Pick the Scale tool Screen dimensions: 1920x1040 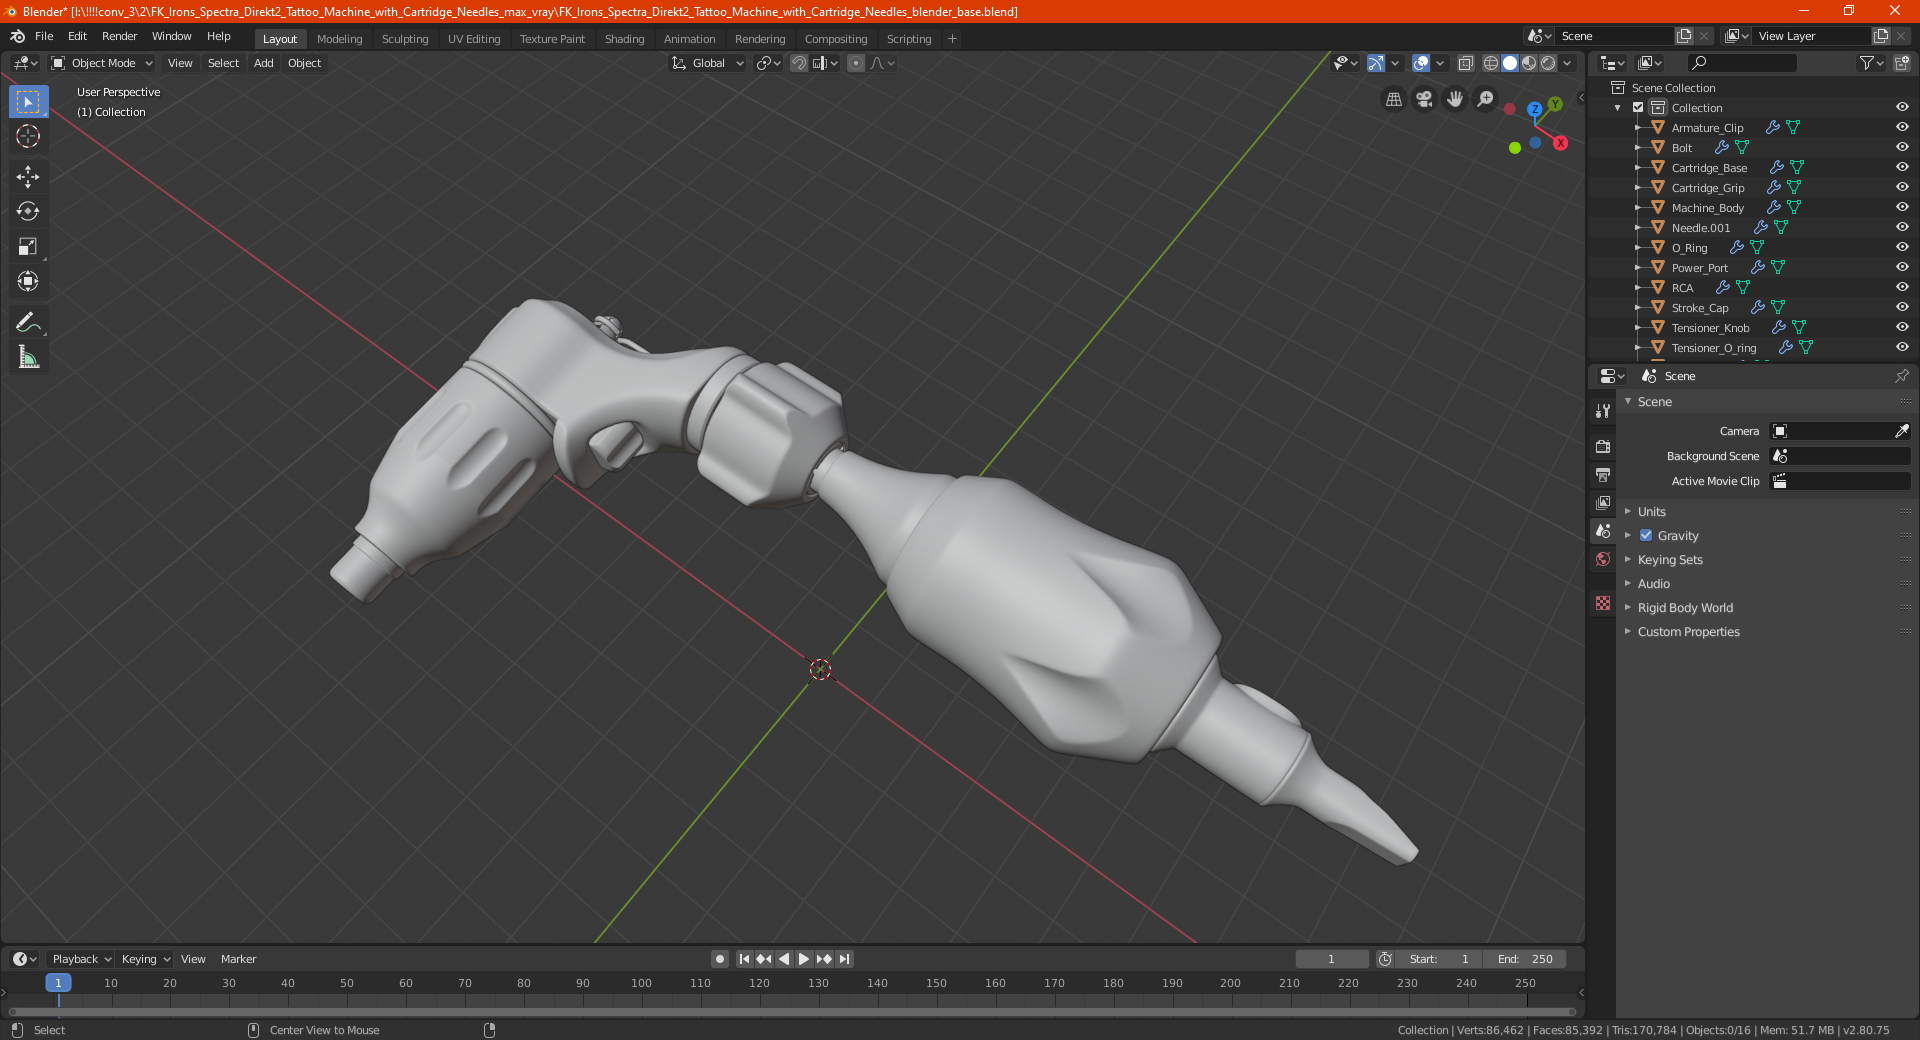point(28,247)
